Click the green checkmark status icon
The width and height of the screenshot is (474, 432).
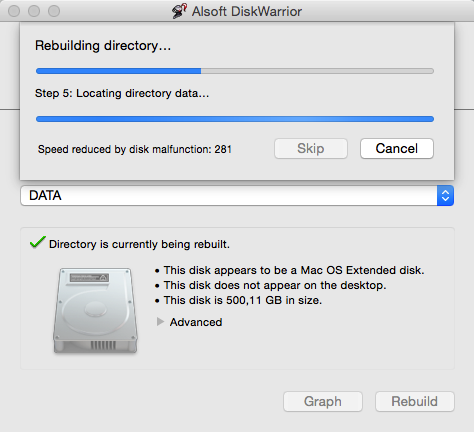pos(38,242)
